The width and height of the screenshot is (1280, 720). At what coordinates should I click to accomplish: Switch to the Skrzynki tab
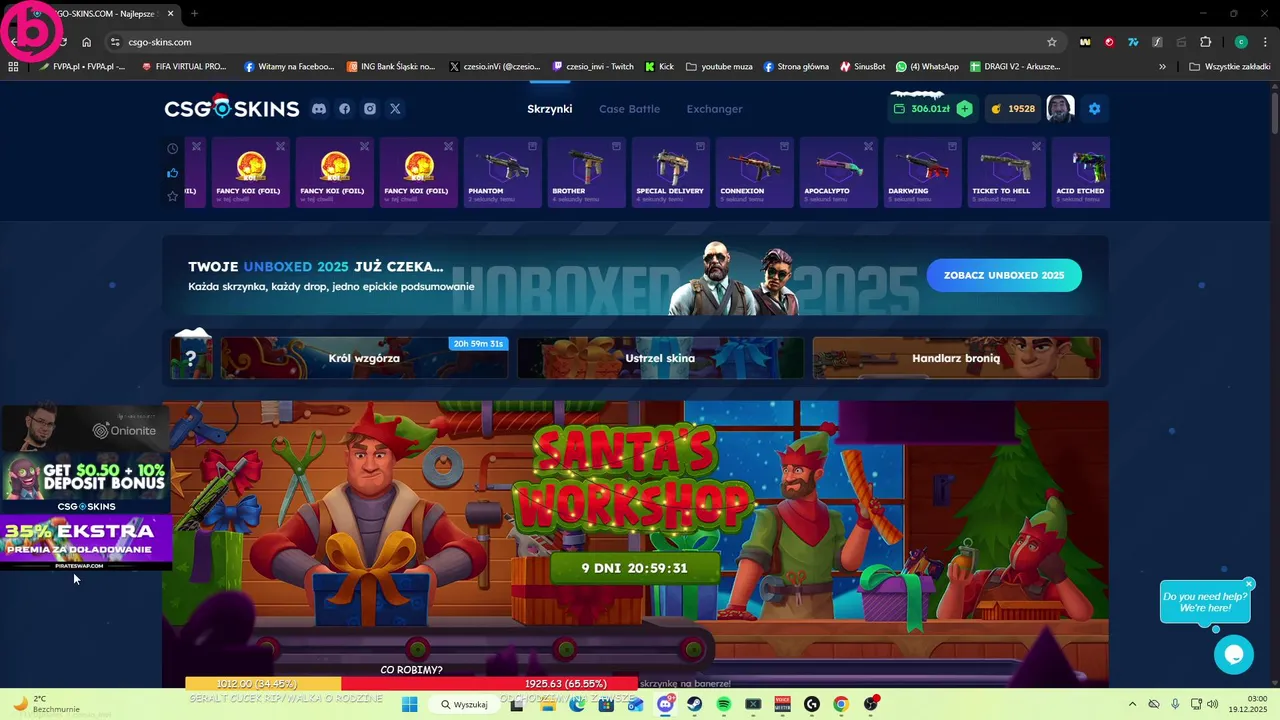pyautogui.click(x=550, y=109)
